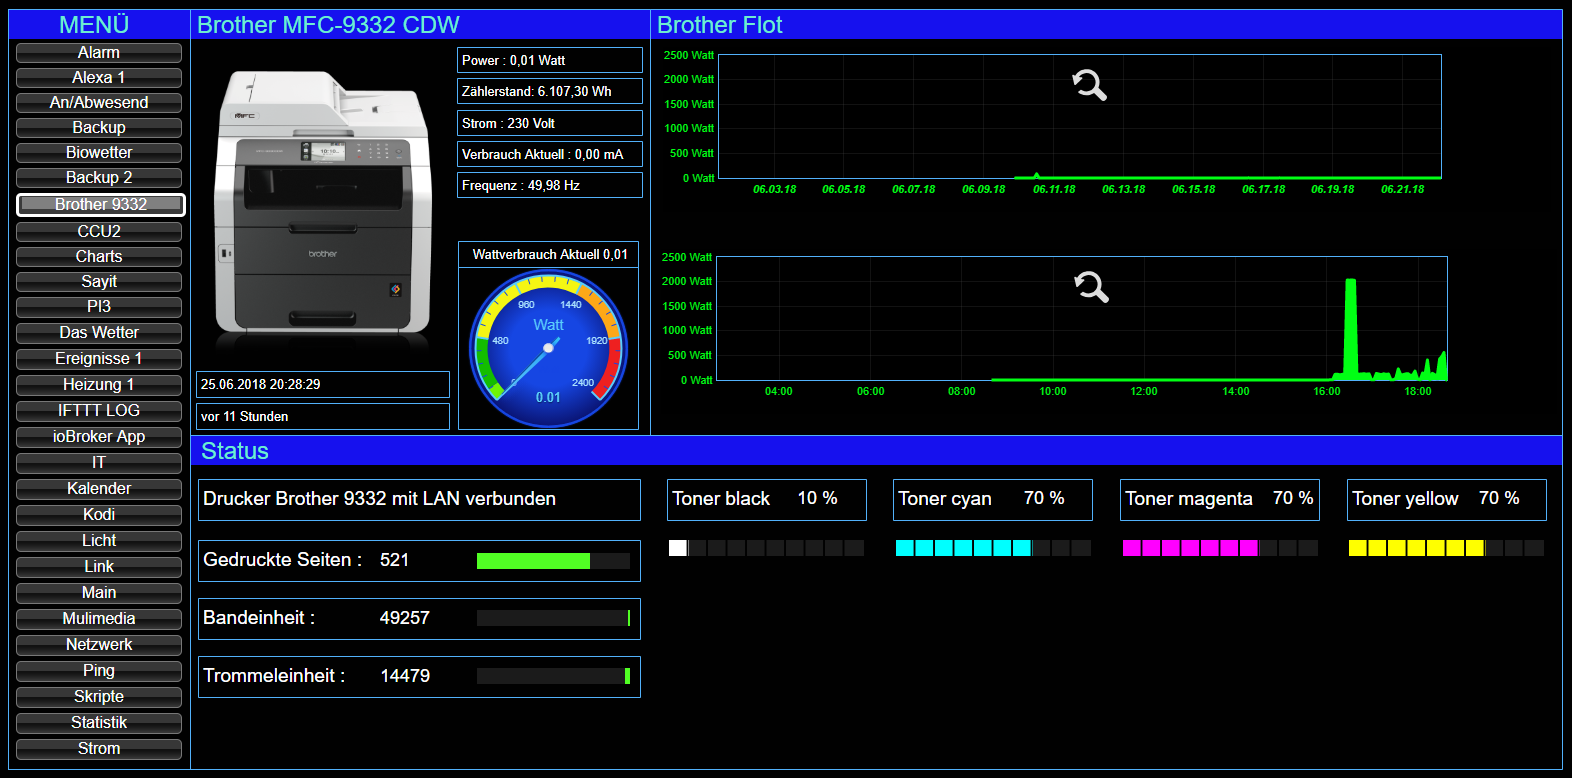Viewport: 1572px width, 778px height.
Task: Select the Strom menu button
Action: [x=99, y=749]
